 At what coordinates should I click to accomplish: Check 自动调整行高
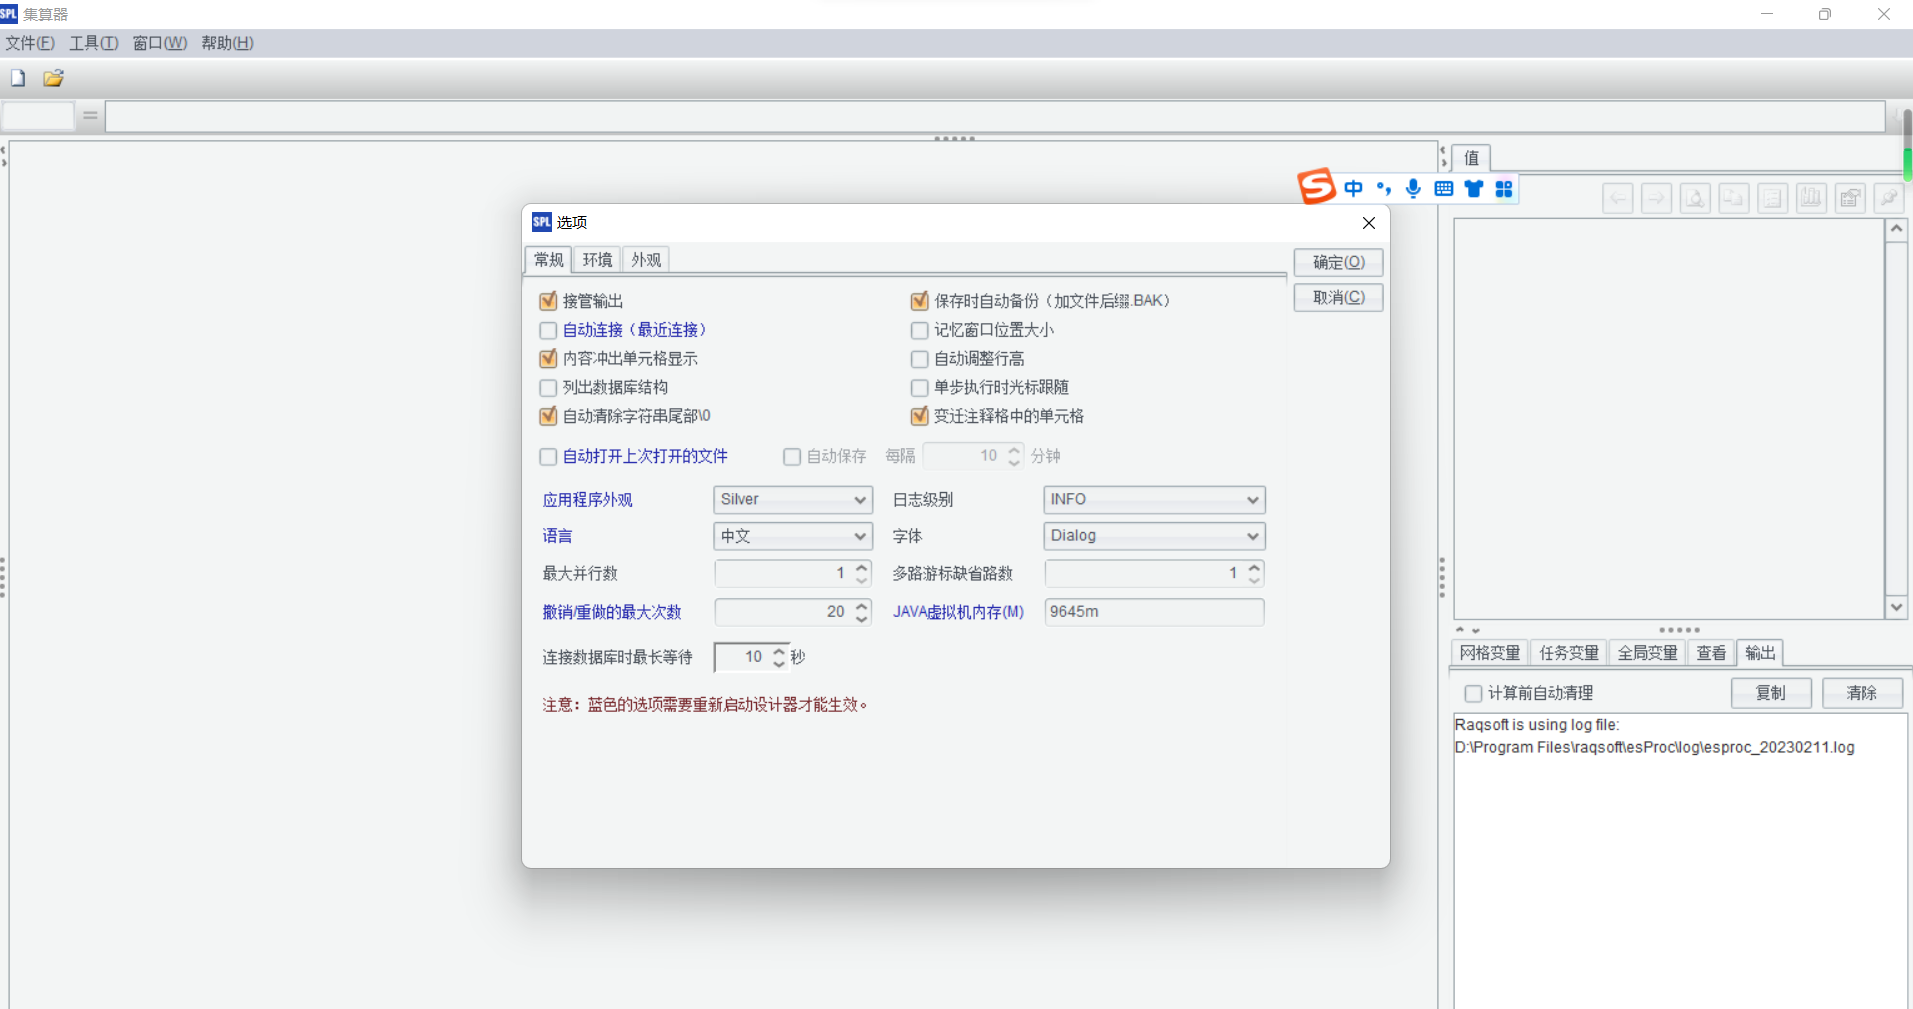point(920,358)
